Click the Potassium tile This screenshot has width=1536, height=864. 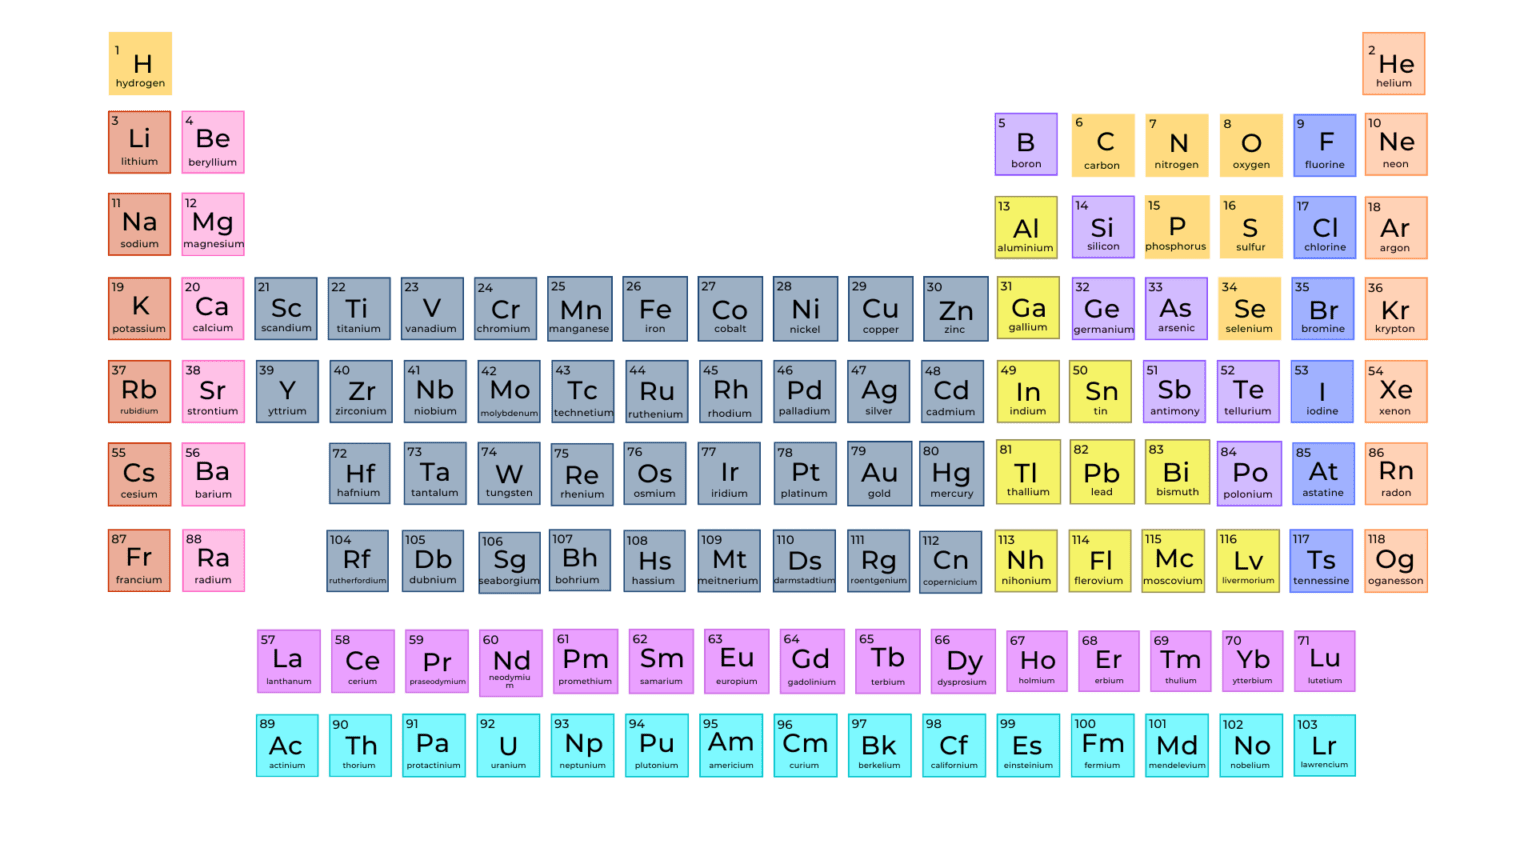(x=140, y=309)
